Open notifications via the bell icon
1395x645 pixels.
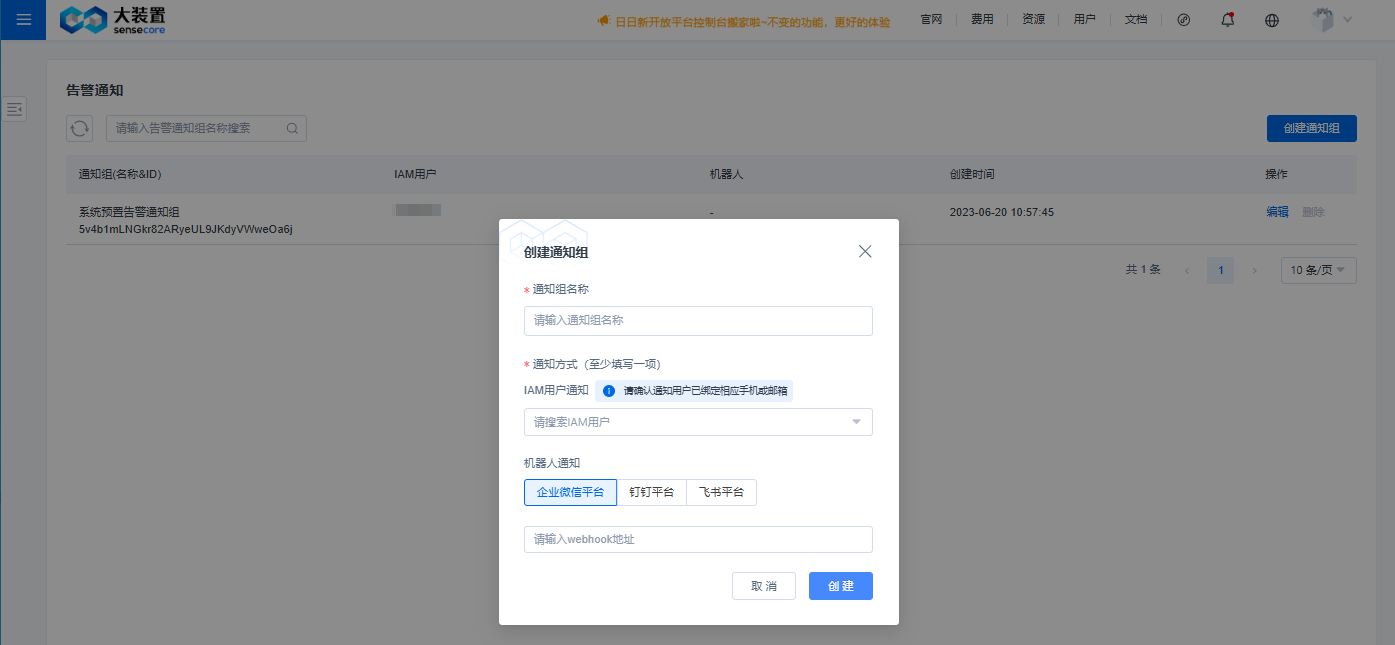coord(1227,19)
